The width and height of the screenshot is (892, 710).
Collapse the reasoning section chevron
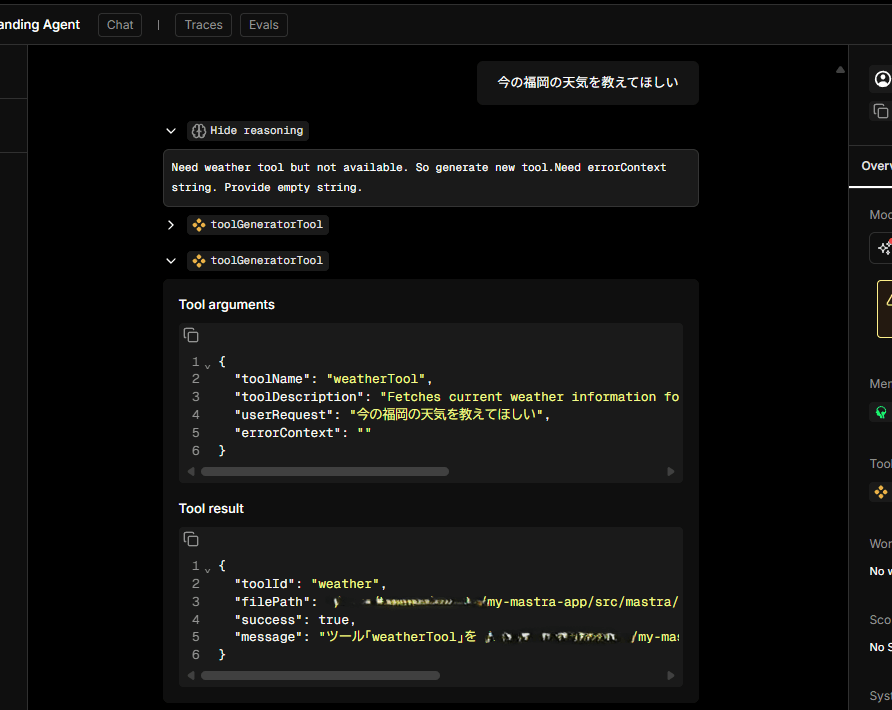point(171,131)
